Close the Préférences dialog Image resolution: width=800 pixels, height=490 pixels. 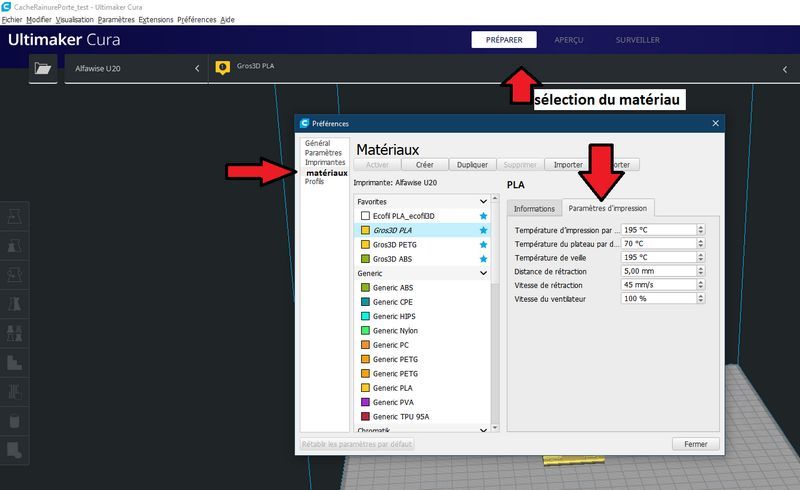[715, 123]
